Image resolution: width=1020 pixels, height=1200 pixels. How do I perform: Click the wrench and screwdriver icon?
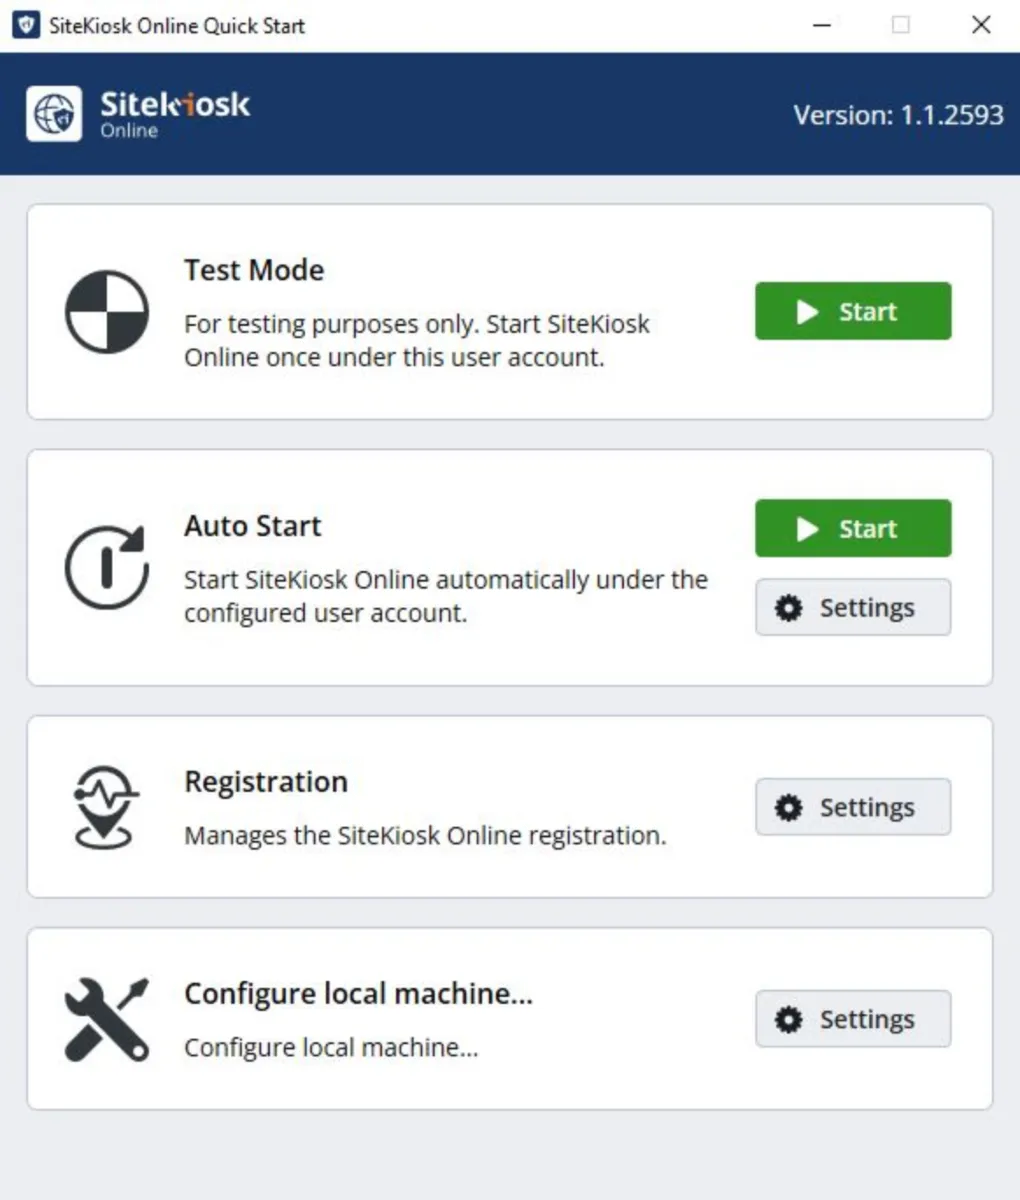pos(107,1019)
